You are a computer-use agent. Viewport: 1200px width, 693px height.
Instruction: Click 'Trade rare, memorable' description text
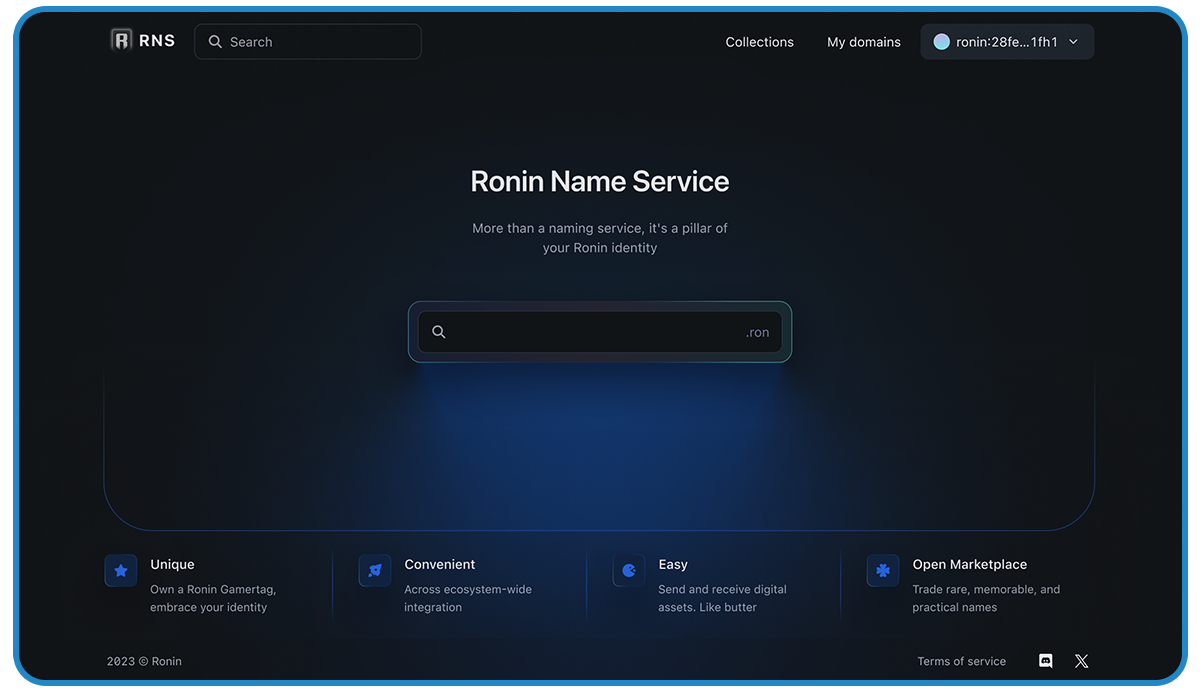[x=986, y=598]
